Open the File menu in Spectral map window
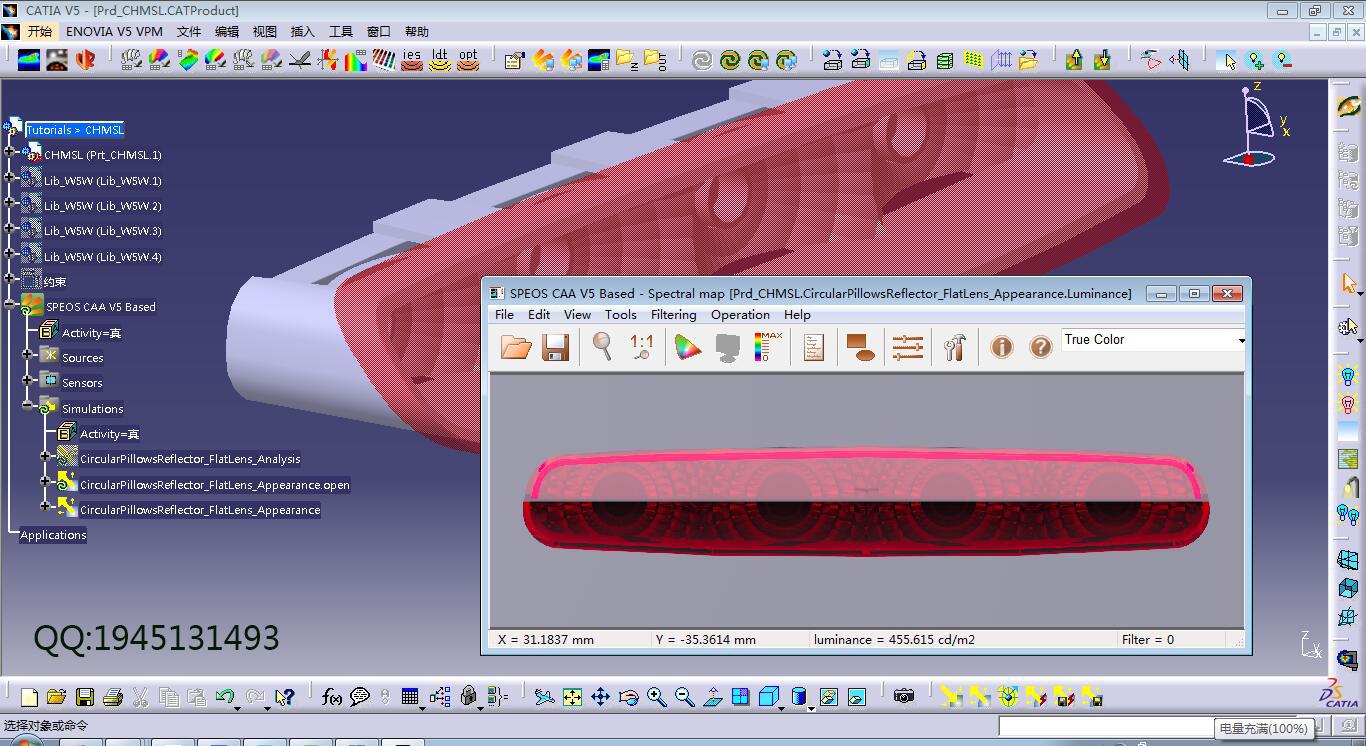 pos(504,314)
